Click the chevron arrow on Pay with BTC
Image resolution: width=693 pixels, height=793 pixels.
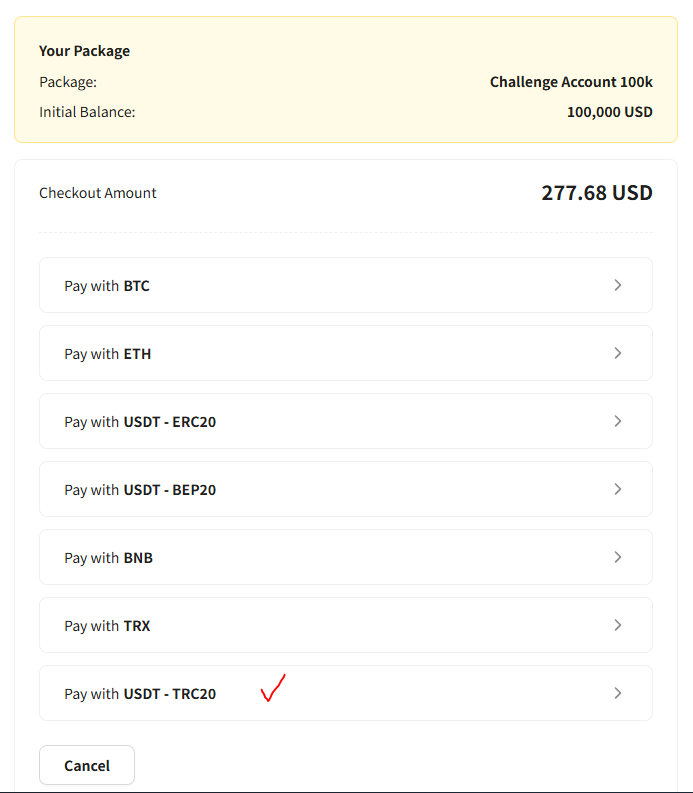618,285
